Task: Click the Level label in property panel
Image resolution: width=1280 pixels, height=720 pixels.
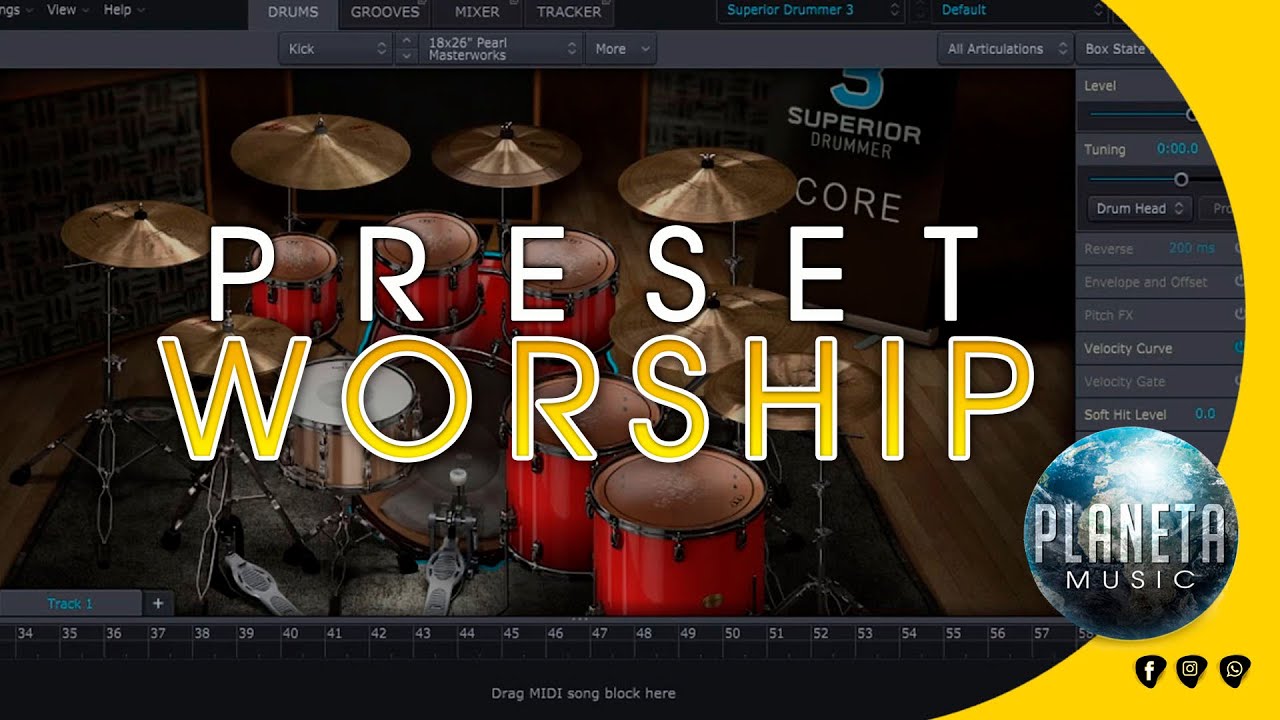Action: tap(1100, 86)
